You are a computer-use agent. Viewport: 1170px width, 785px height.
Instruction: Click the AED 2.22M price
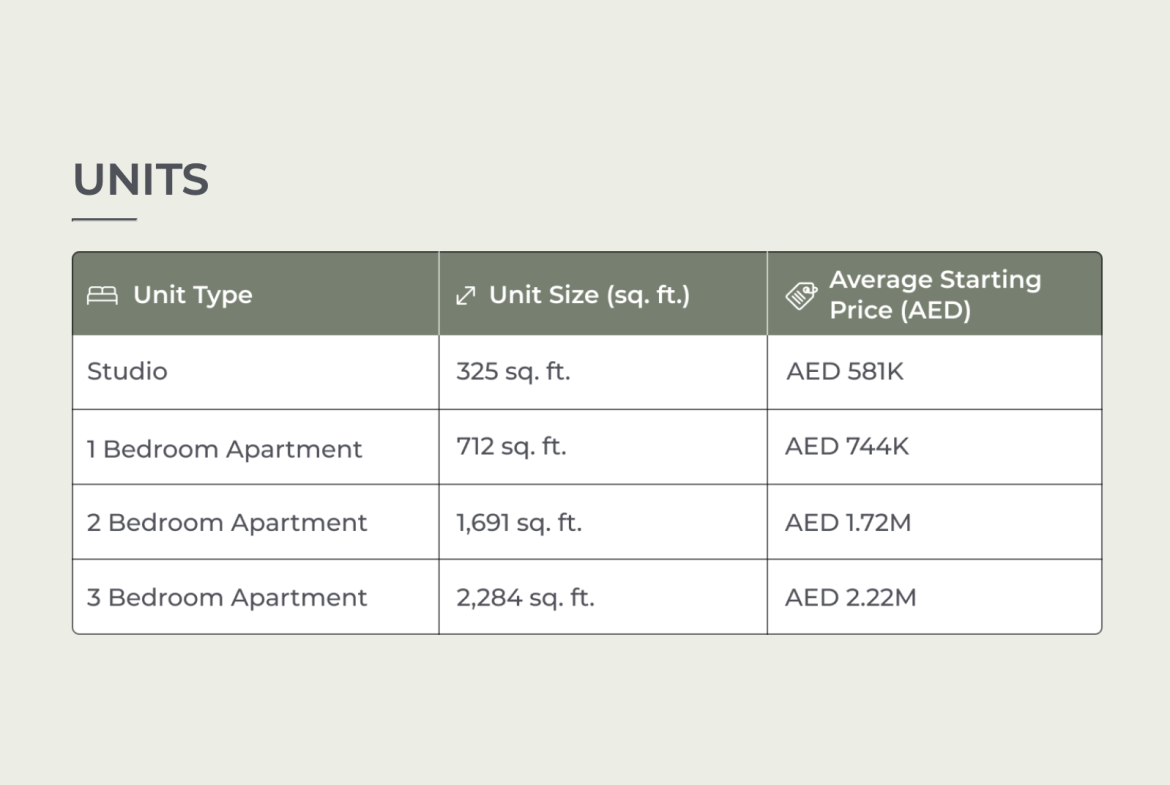850,598
